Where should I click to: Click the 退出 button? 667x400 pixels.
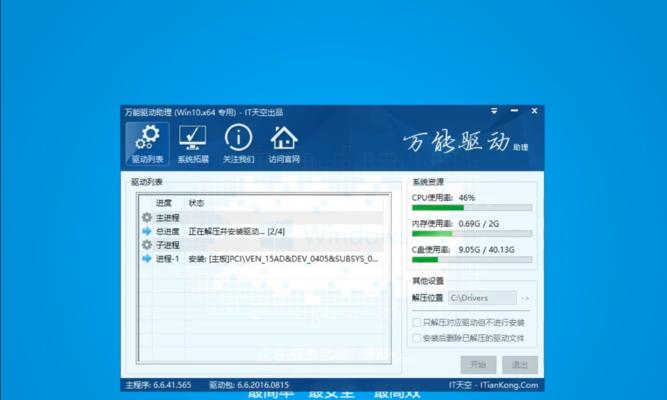pos(520,365)
